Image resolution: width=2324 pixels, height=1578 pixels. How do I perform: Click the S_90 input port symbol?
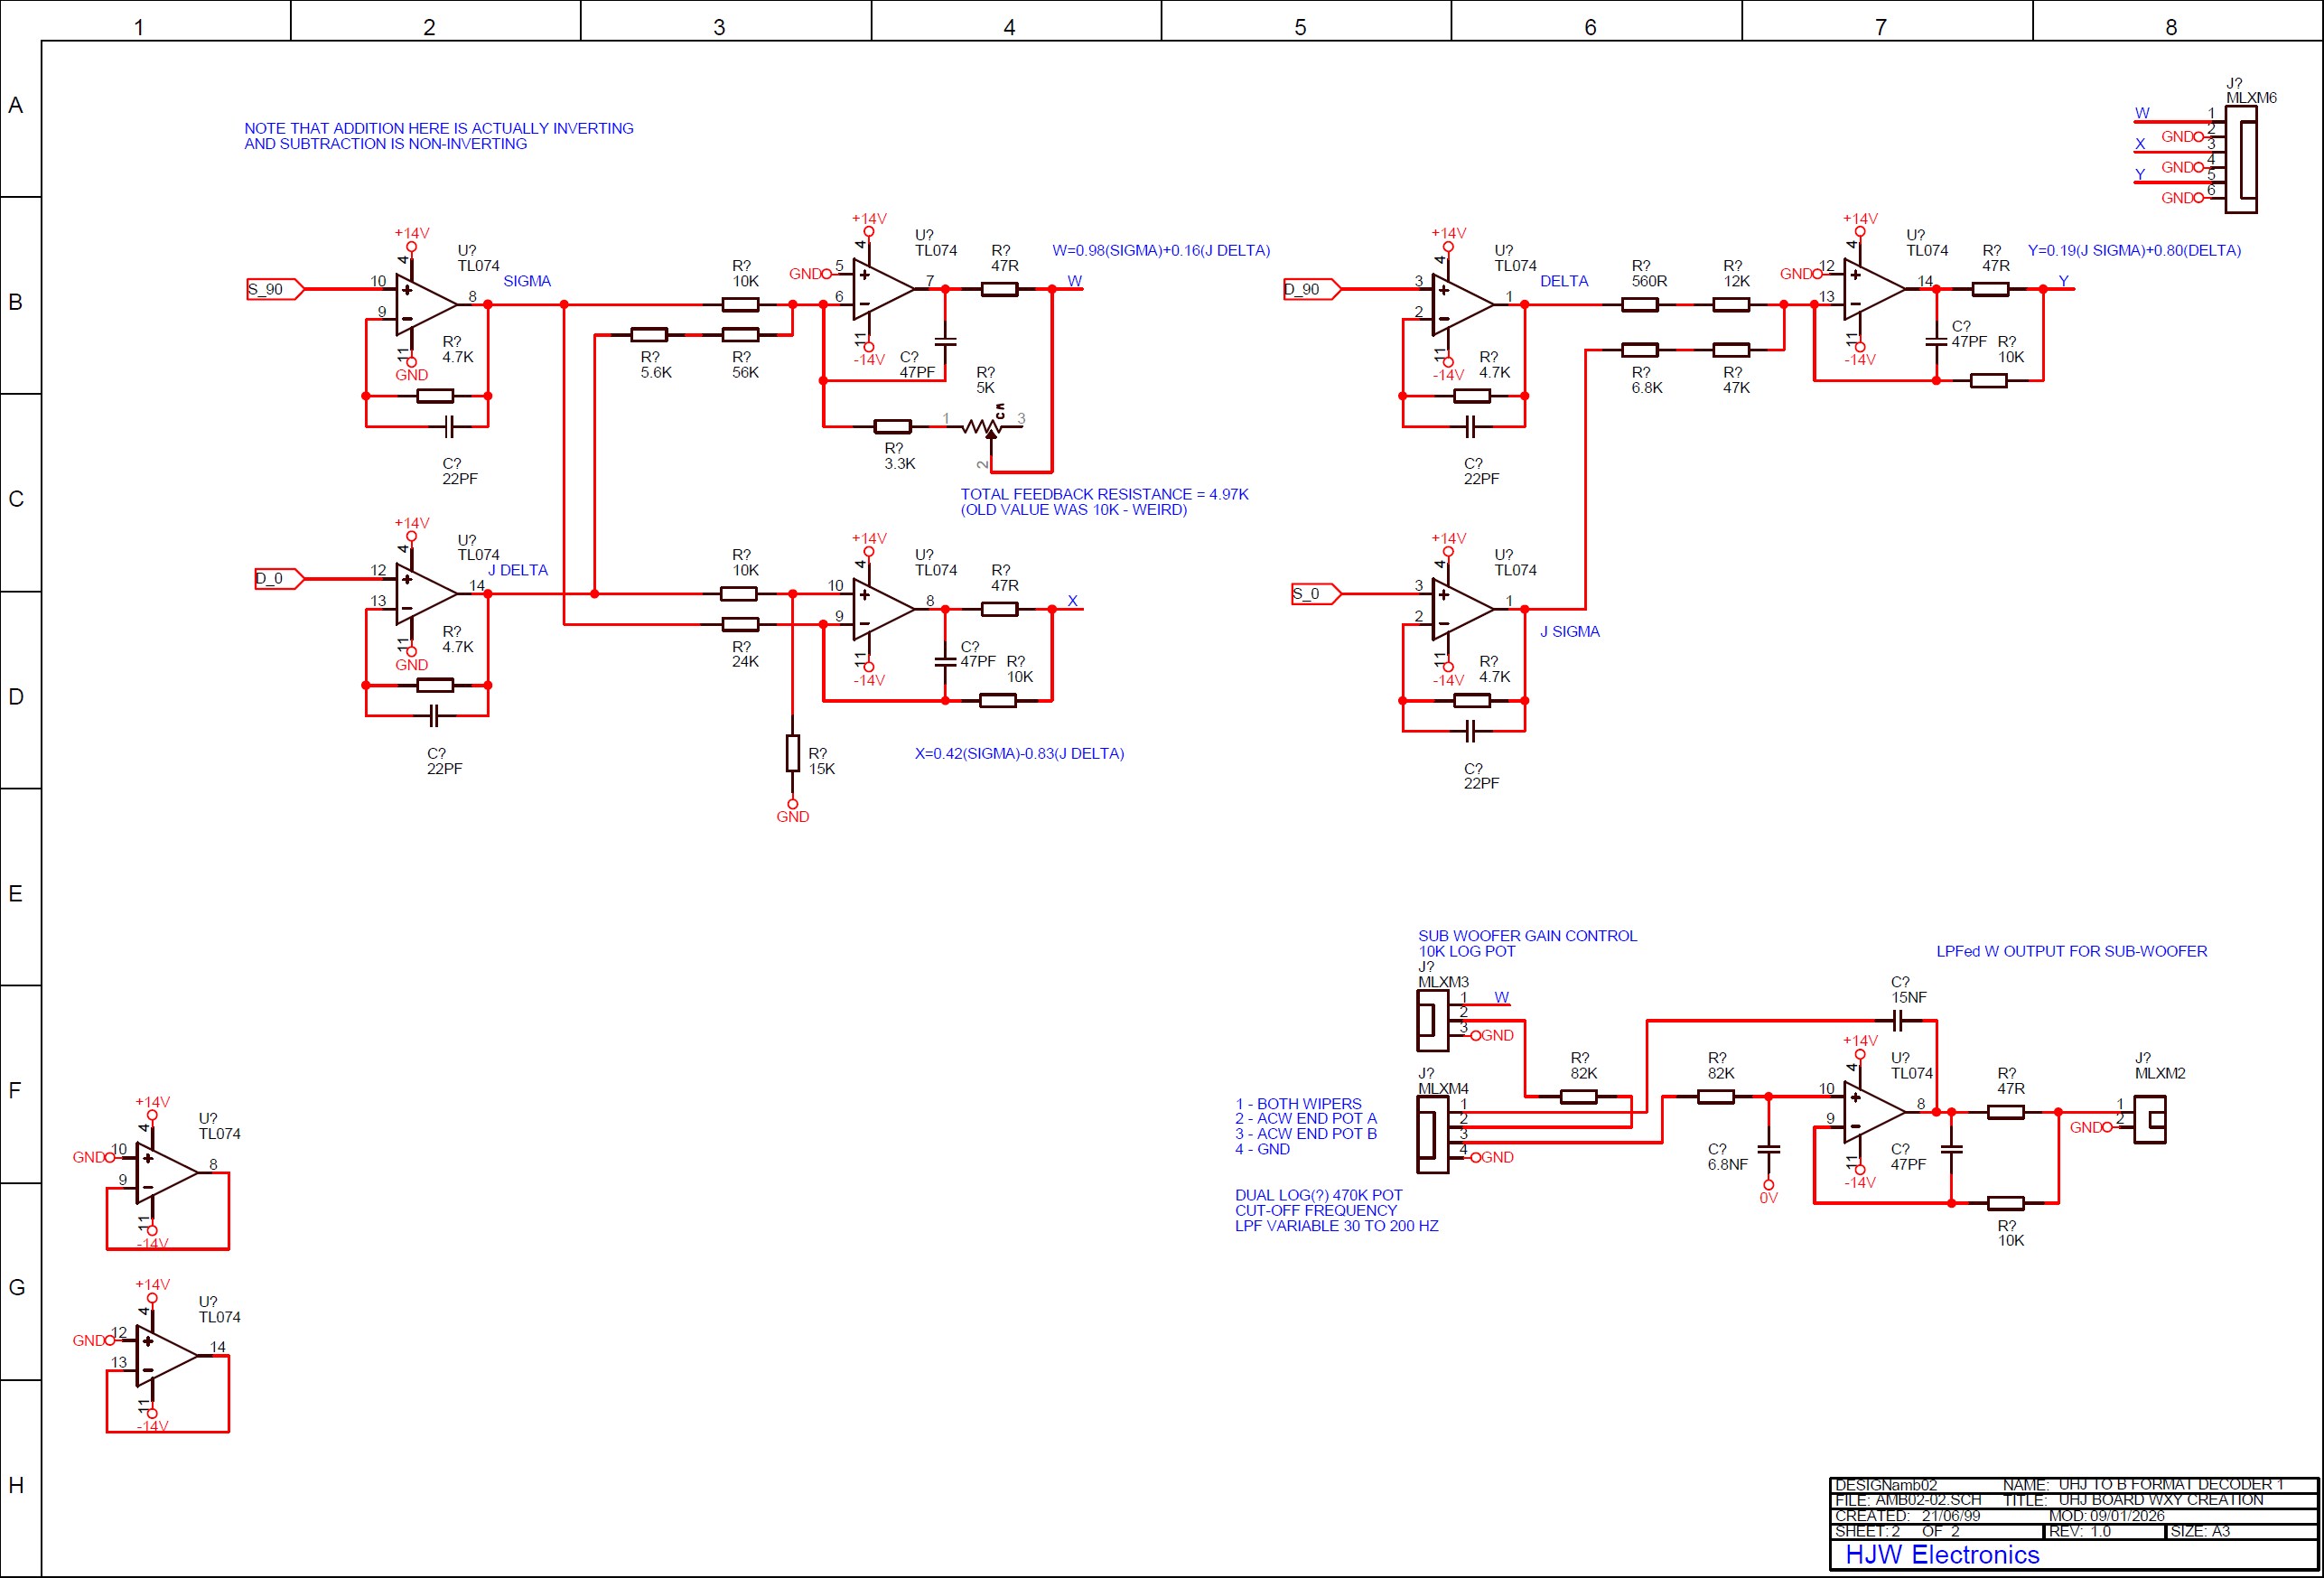tap(274, 289)
